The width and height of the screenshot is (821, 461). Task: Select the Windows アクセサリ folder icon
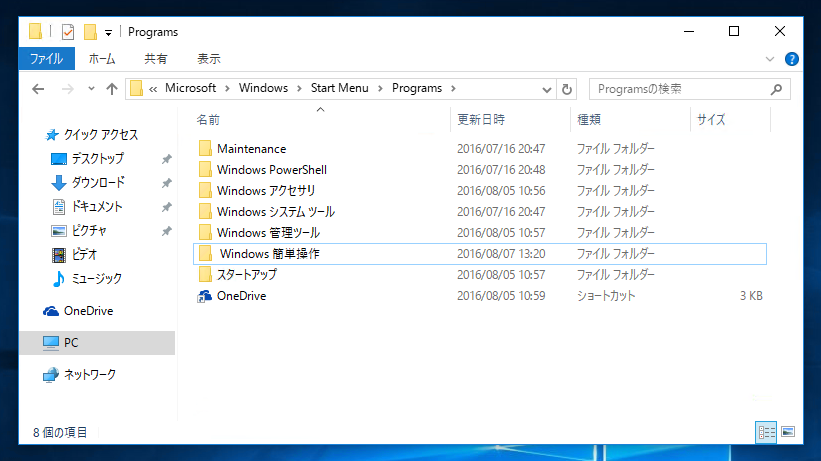(205, 190)
